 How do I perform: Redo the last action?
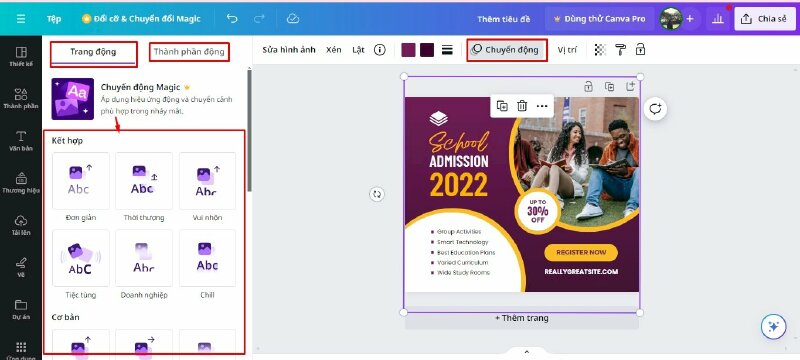[259, 19]
